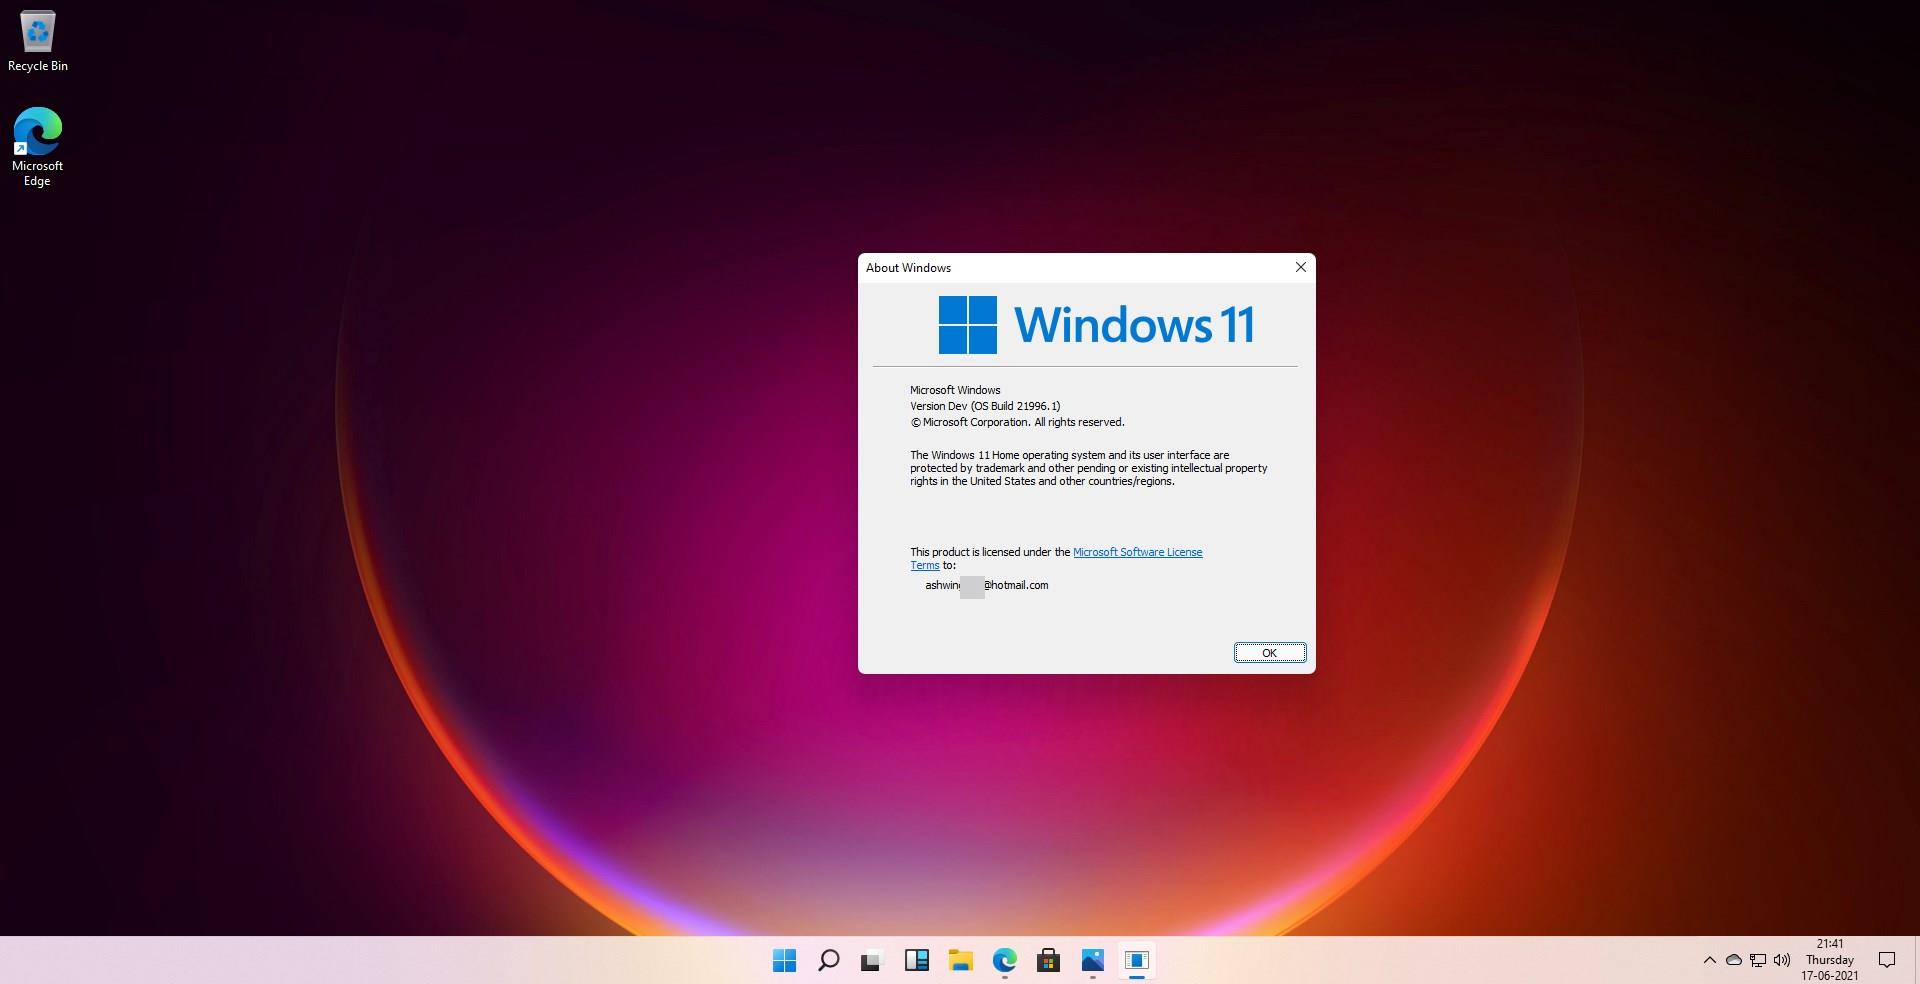Open the Widgets panel
Image resolution: width=1920 pixels, height=984 pixels.
(x=916, y=961)
